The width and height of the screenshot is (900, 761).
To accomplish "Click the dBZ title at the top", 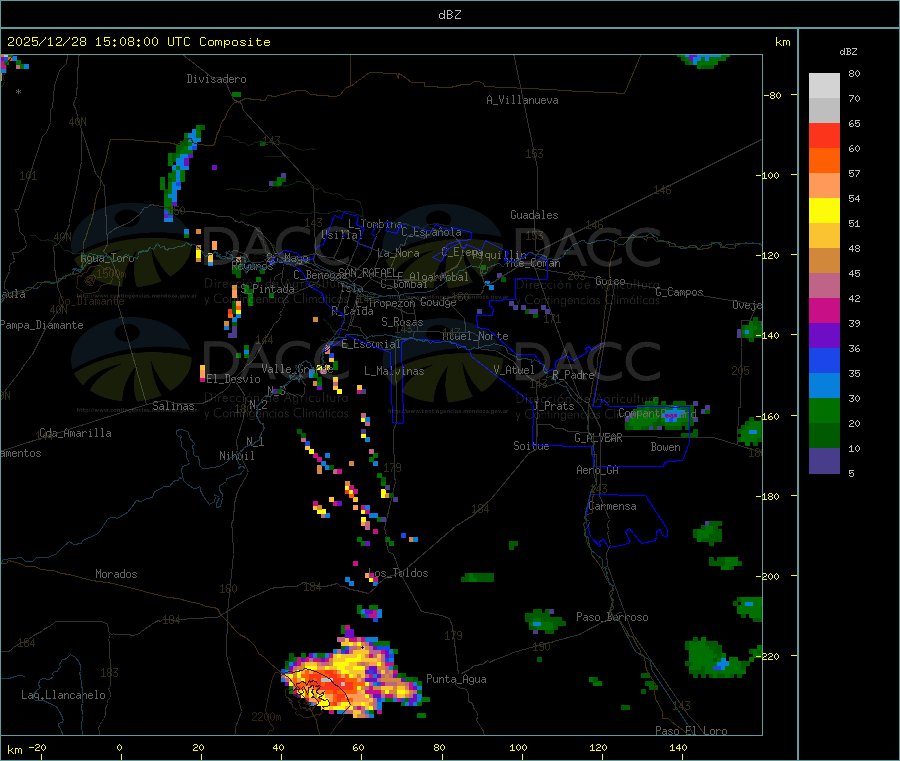I will pos(449,15).
